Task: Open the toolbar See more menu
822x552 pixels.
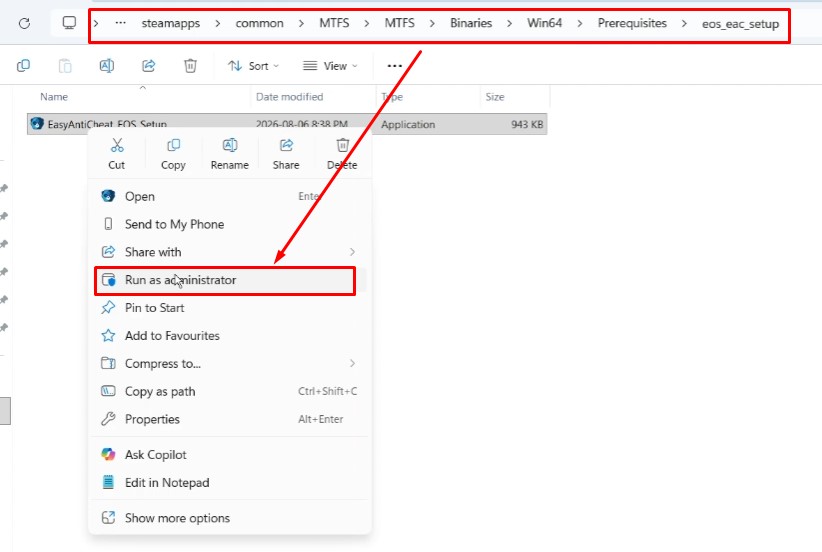Action: pyautogui.click(x=395, y=66)
